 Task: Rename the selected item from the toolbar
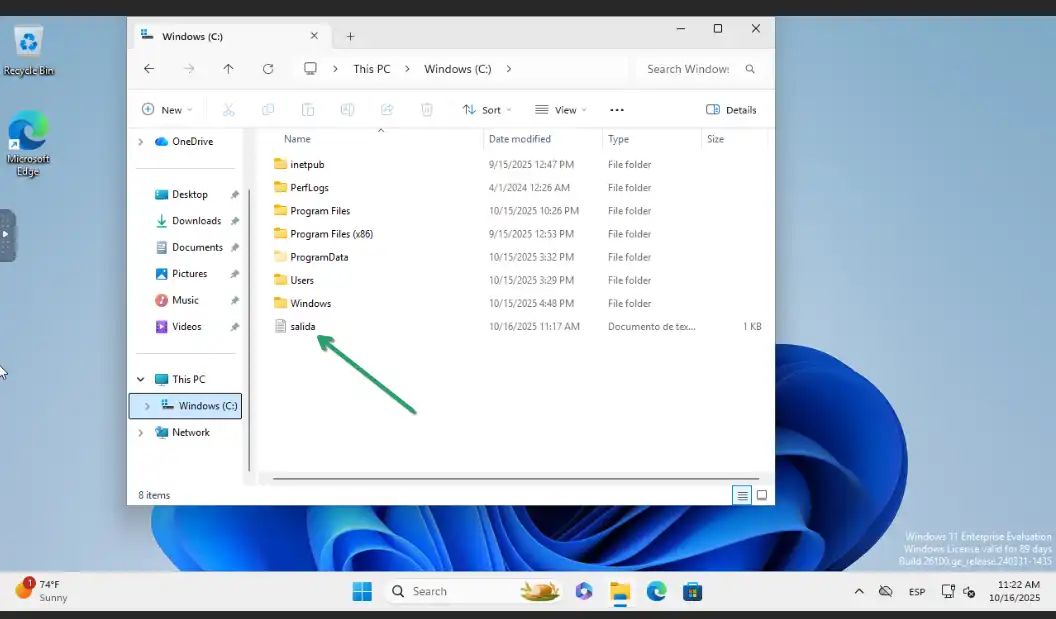(347, 109)
